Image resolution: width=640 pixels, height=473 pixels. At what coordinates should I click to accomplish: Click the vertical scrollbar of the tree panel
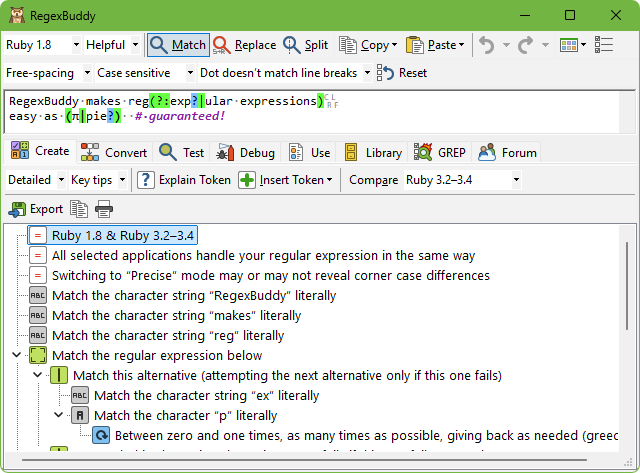(x=627, y=286)
